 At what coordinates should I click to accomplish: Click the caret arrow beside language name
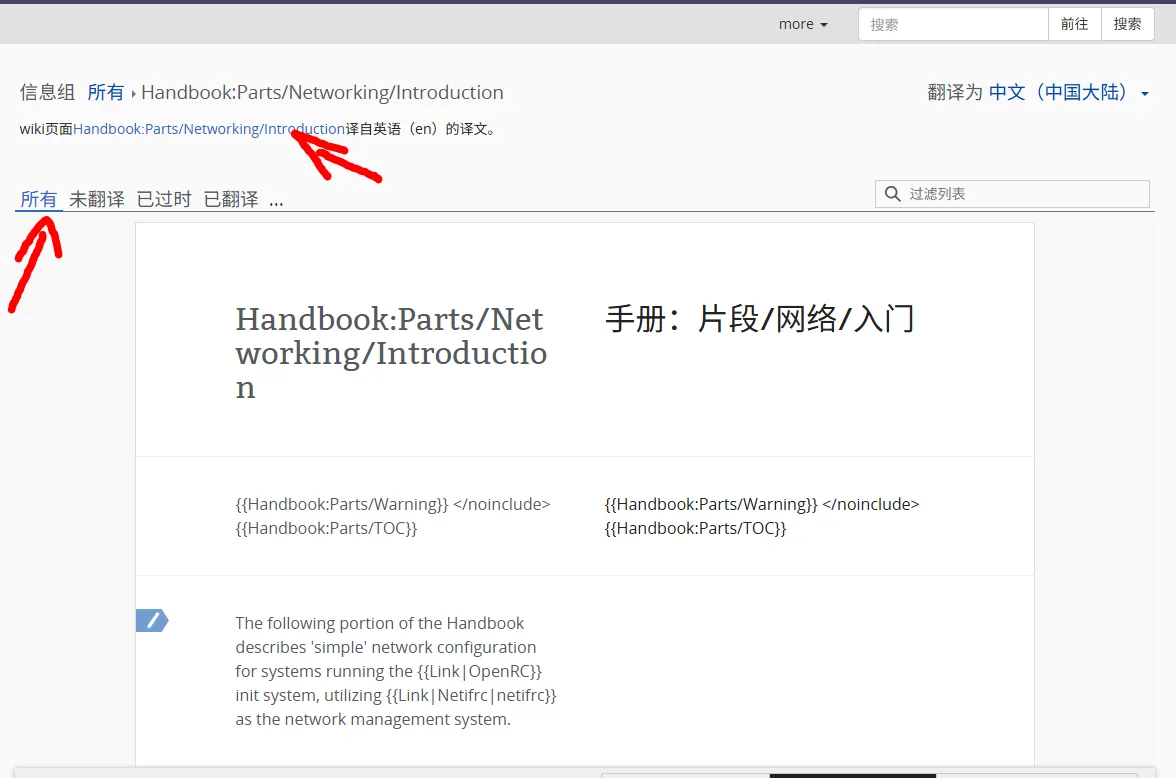[x=1144, y=94]
